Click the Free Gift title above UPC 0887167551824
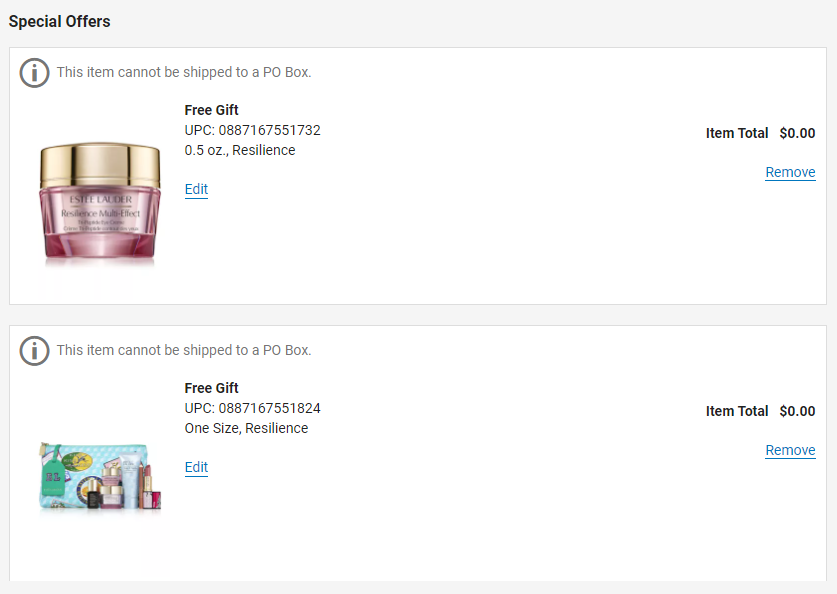This screenshot has width=837, height=594. [211, 388]
